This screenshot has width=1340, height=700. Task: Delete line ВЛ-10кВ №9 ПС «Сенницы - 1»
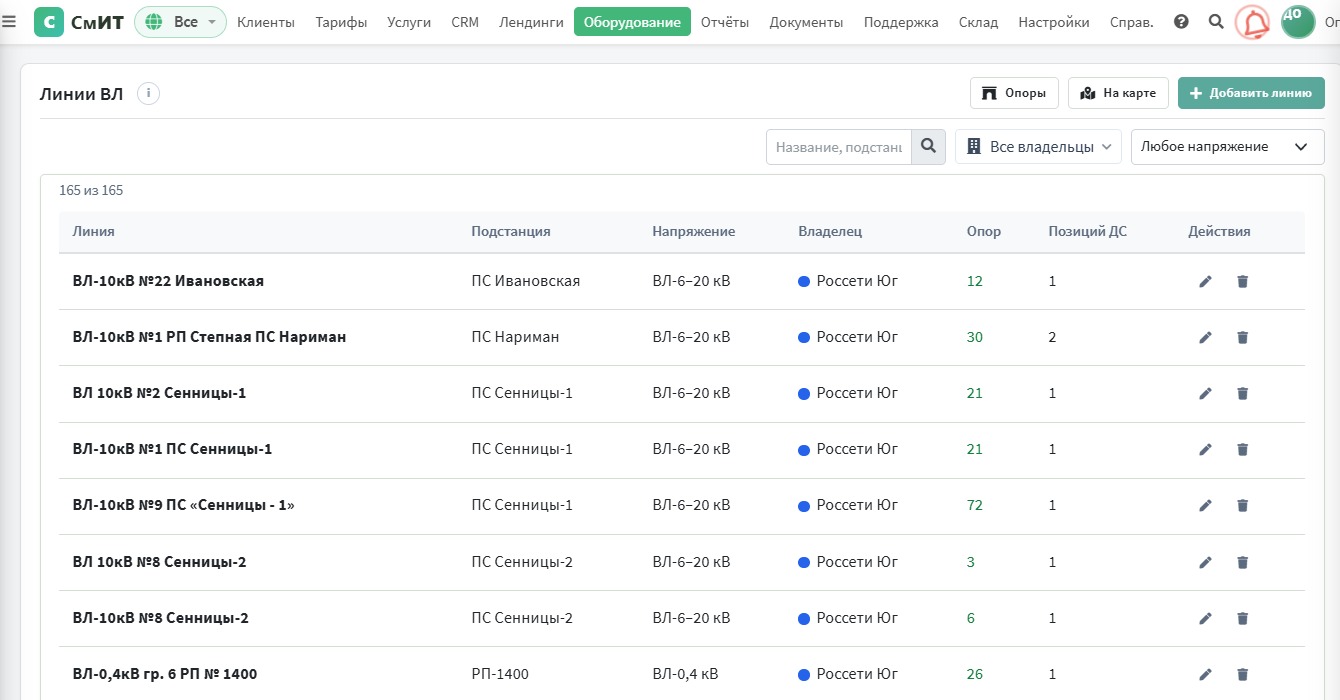click(1242, 506)
